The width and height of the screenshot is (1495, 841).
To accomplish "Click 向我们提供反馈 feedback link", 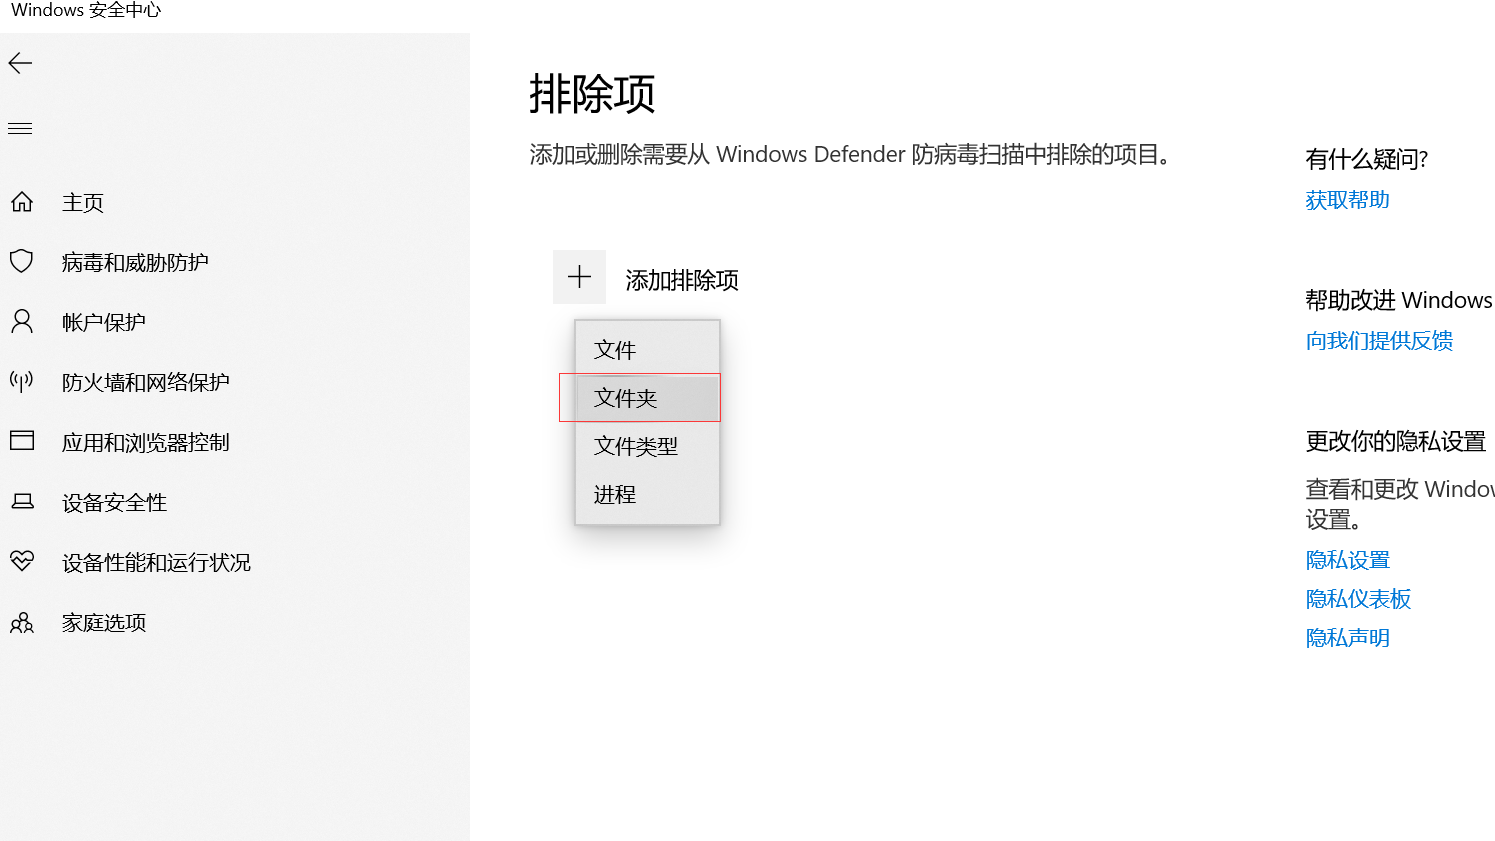I will click(1379, 341).
